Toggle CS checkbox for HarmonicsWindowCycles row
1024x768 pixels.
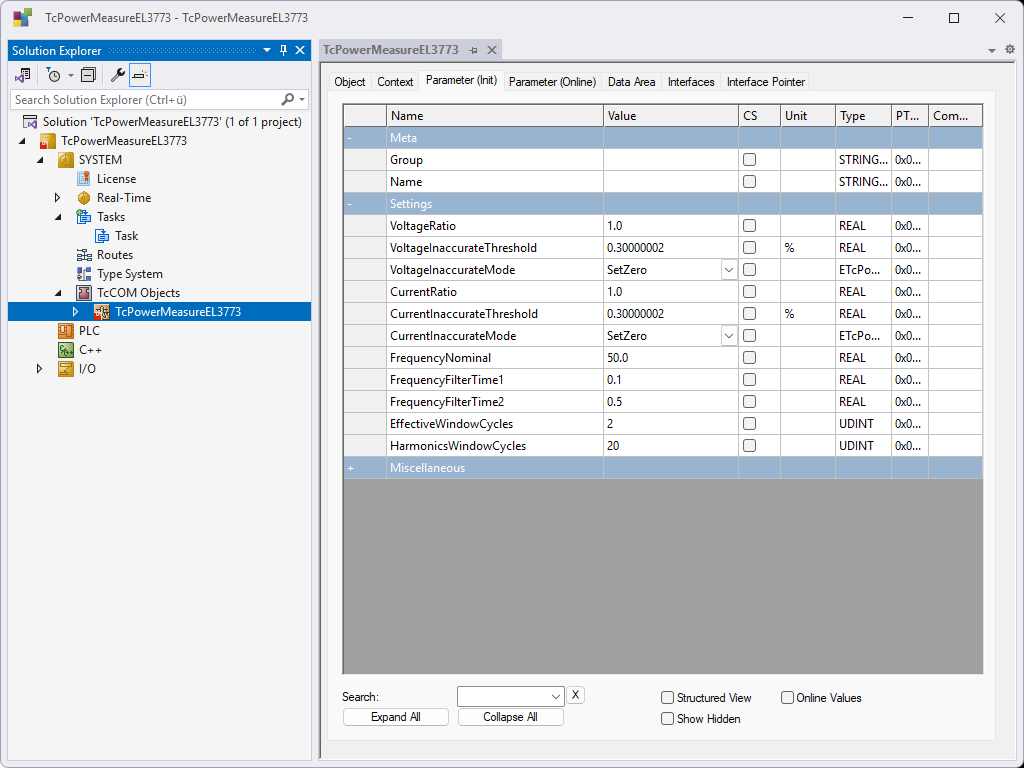click(x=749, y=445)
